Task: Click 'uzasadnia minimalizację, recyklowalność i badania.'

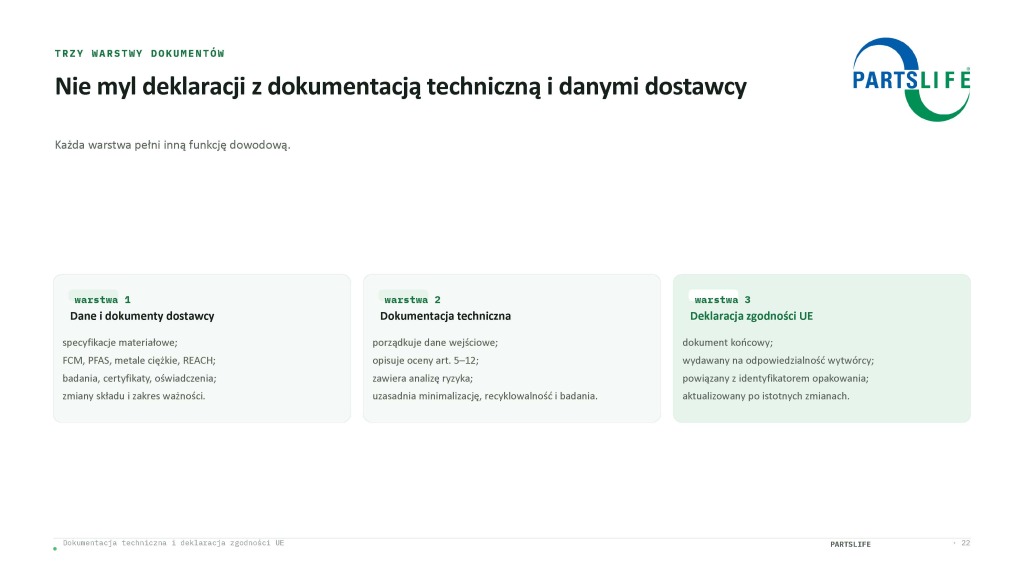Action: point(485,396)
